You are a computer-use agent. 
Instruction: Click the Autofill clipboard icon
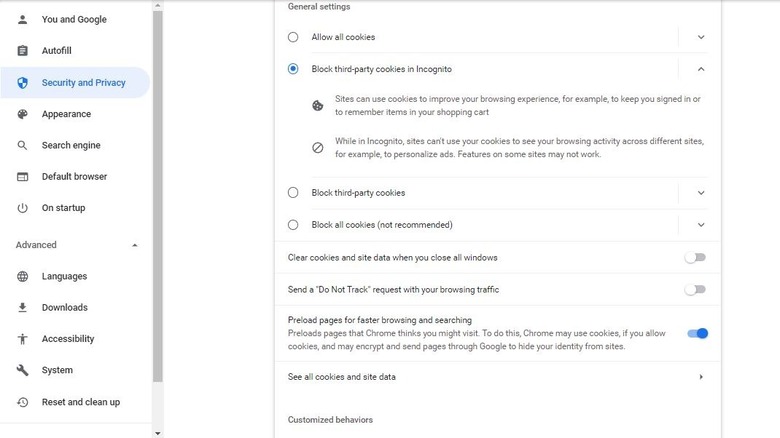point(23,51)
